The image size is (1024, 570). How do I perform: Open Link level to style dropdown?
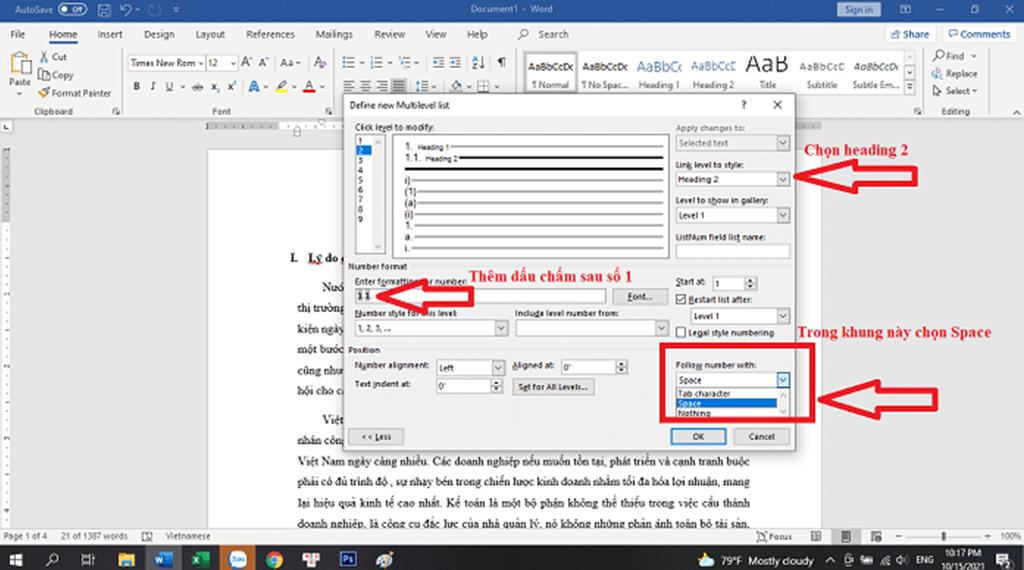[782, 179]
